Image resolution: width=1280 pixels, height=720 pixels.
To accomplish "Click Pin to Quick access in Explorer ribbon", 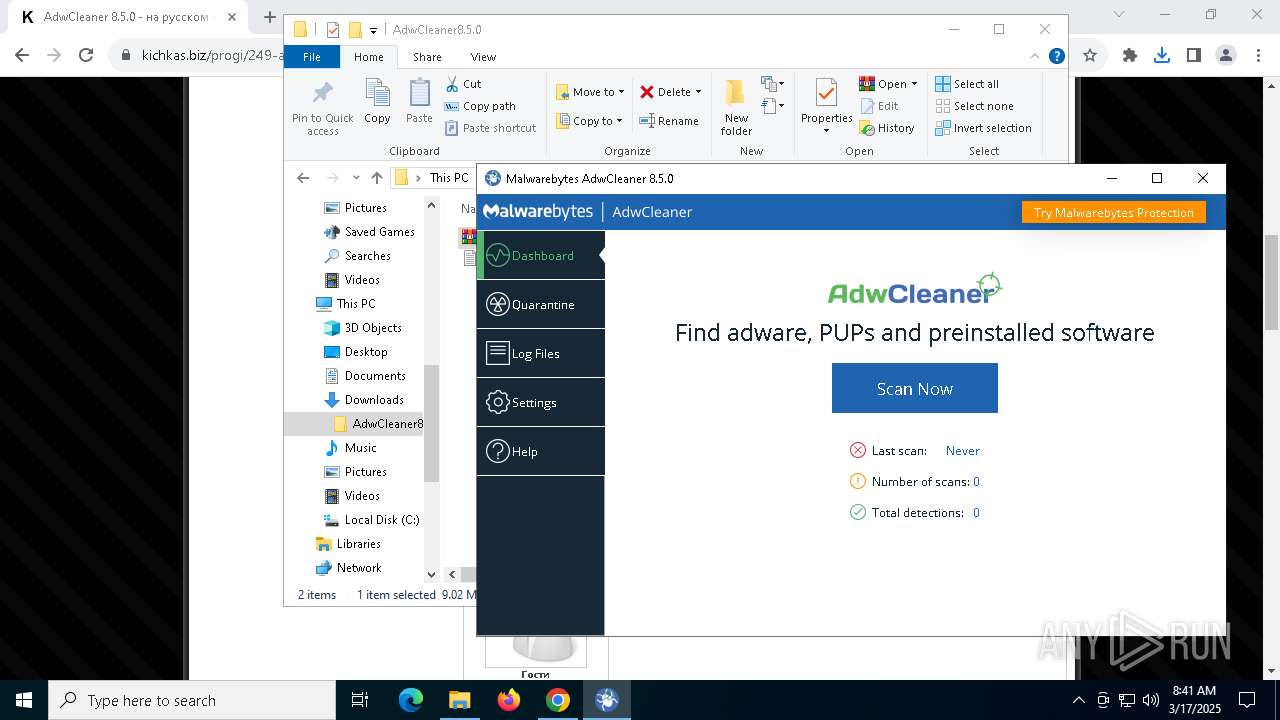I will [x=322, y=108].
